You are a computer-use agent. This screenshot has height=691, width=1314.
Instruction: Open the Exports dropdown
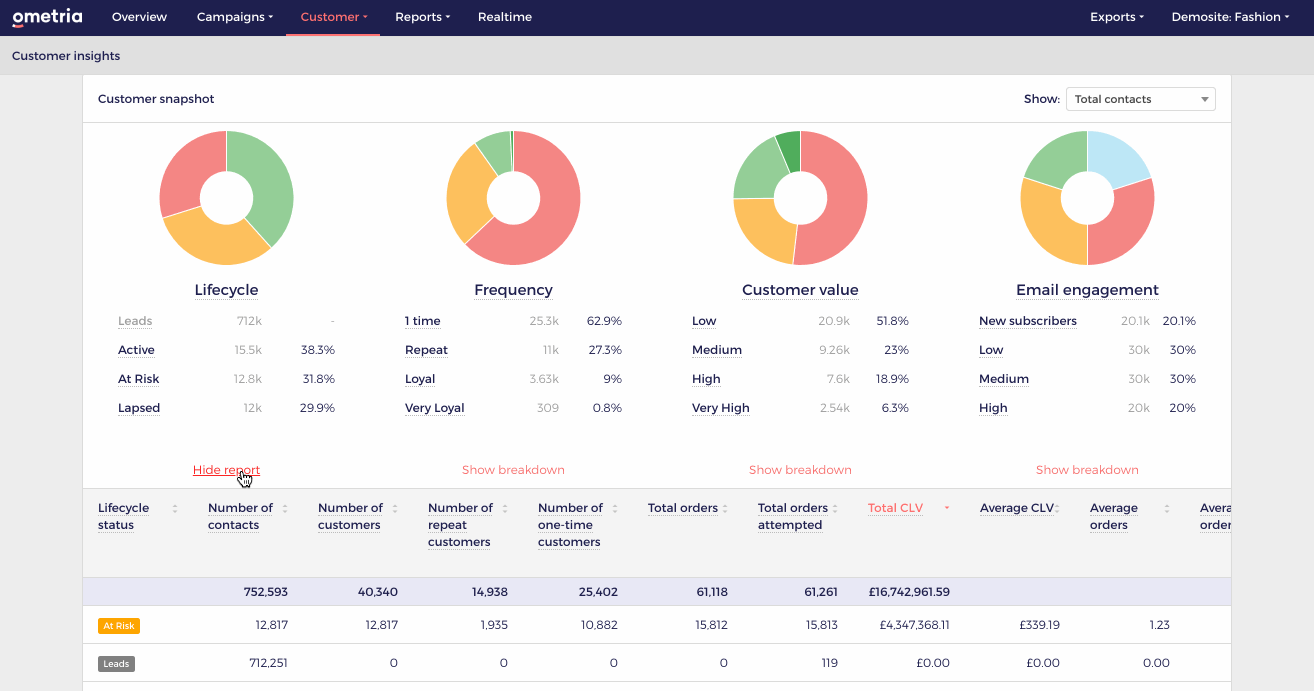pos(1116,17)
